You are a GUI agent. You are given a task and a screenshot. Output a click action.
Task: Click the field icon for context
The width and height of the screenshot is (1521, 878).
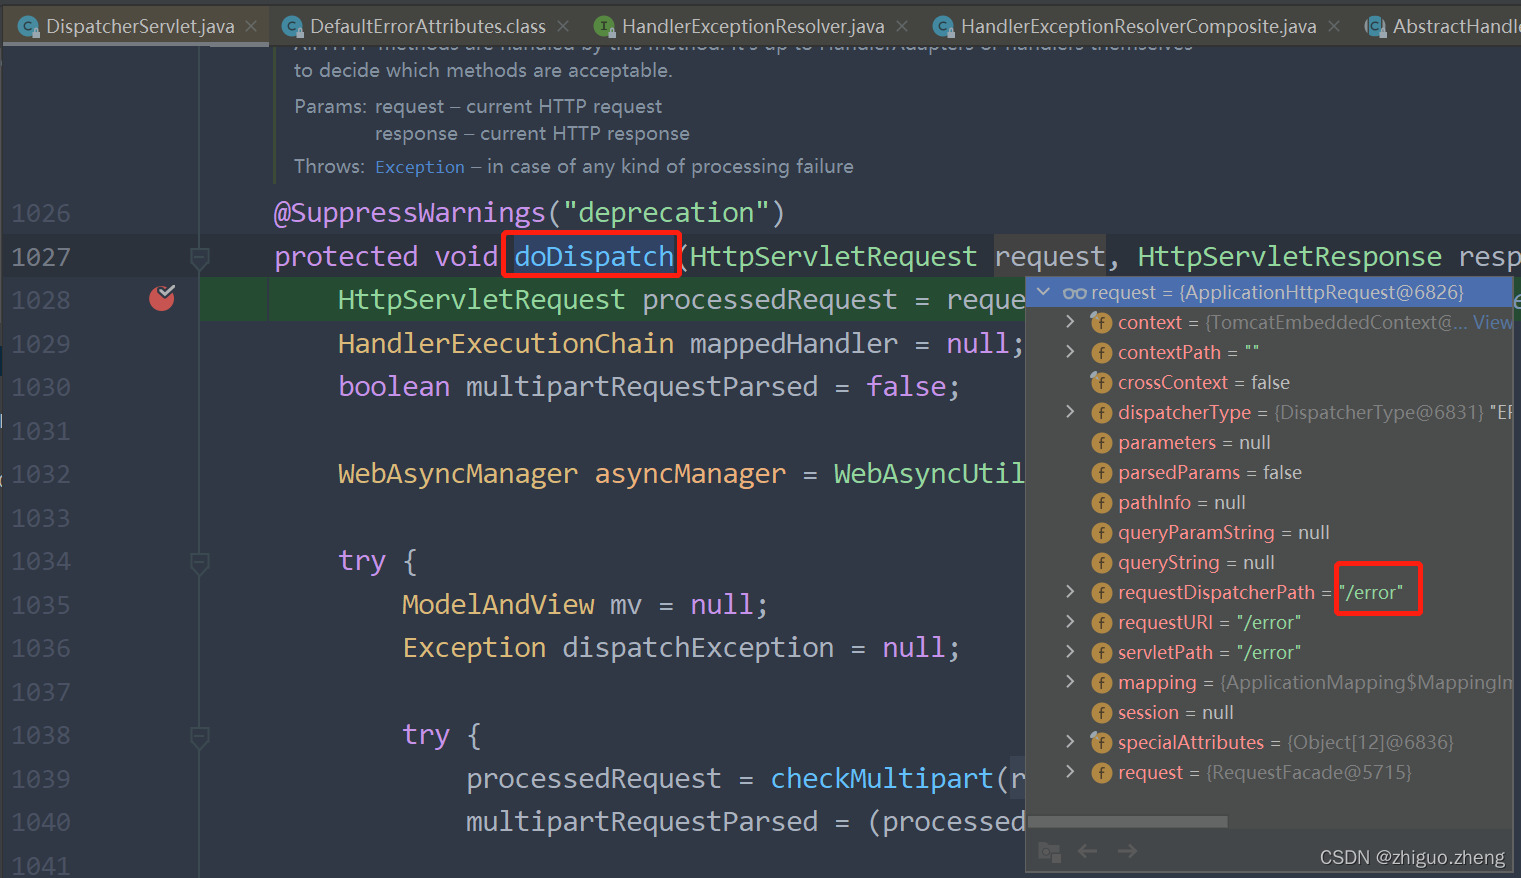(x=1101, y=323)
